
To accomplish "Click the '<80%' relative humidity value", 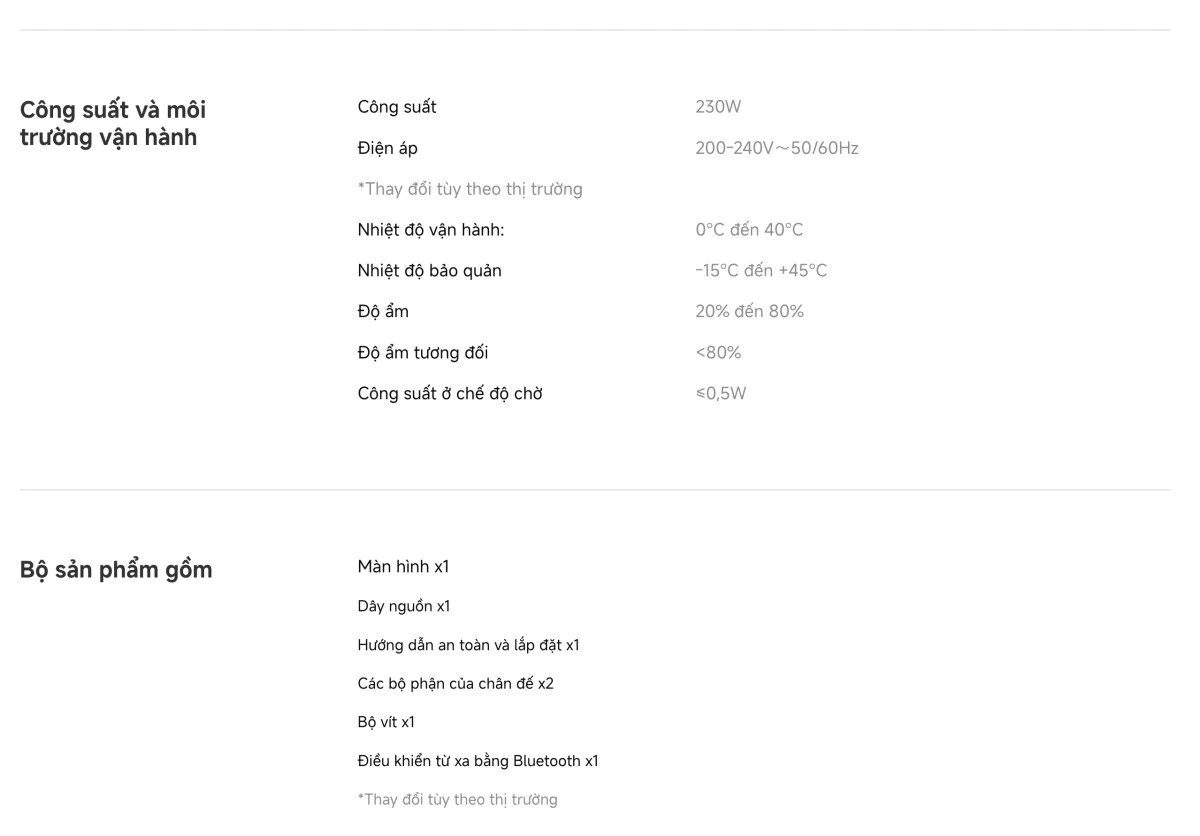I will point(718,352).
